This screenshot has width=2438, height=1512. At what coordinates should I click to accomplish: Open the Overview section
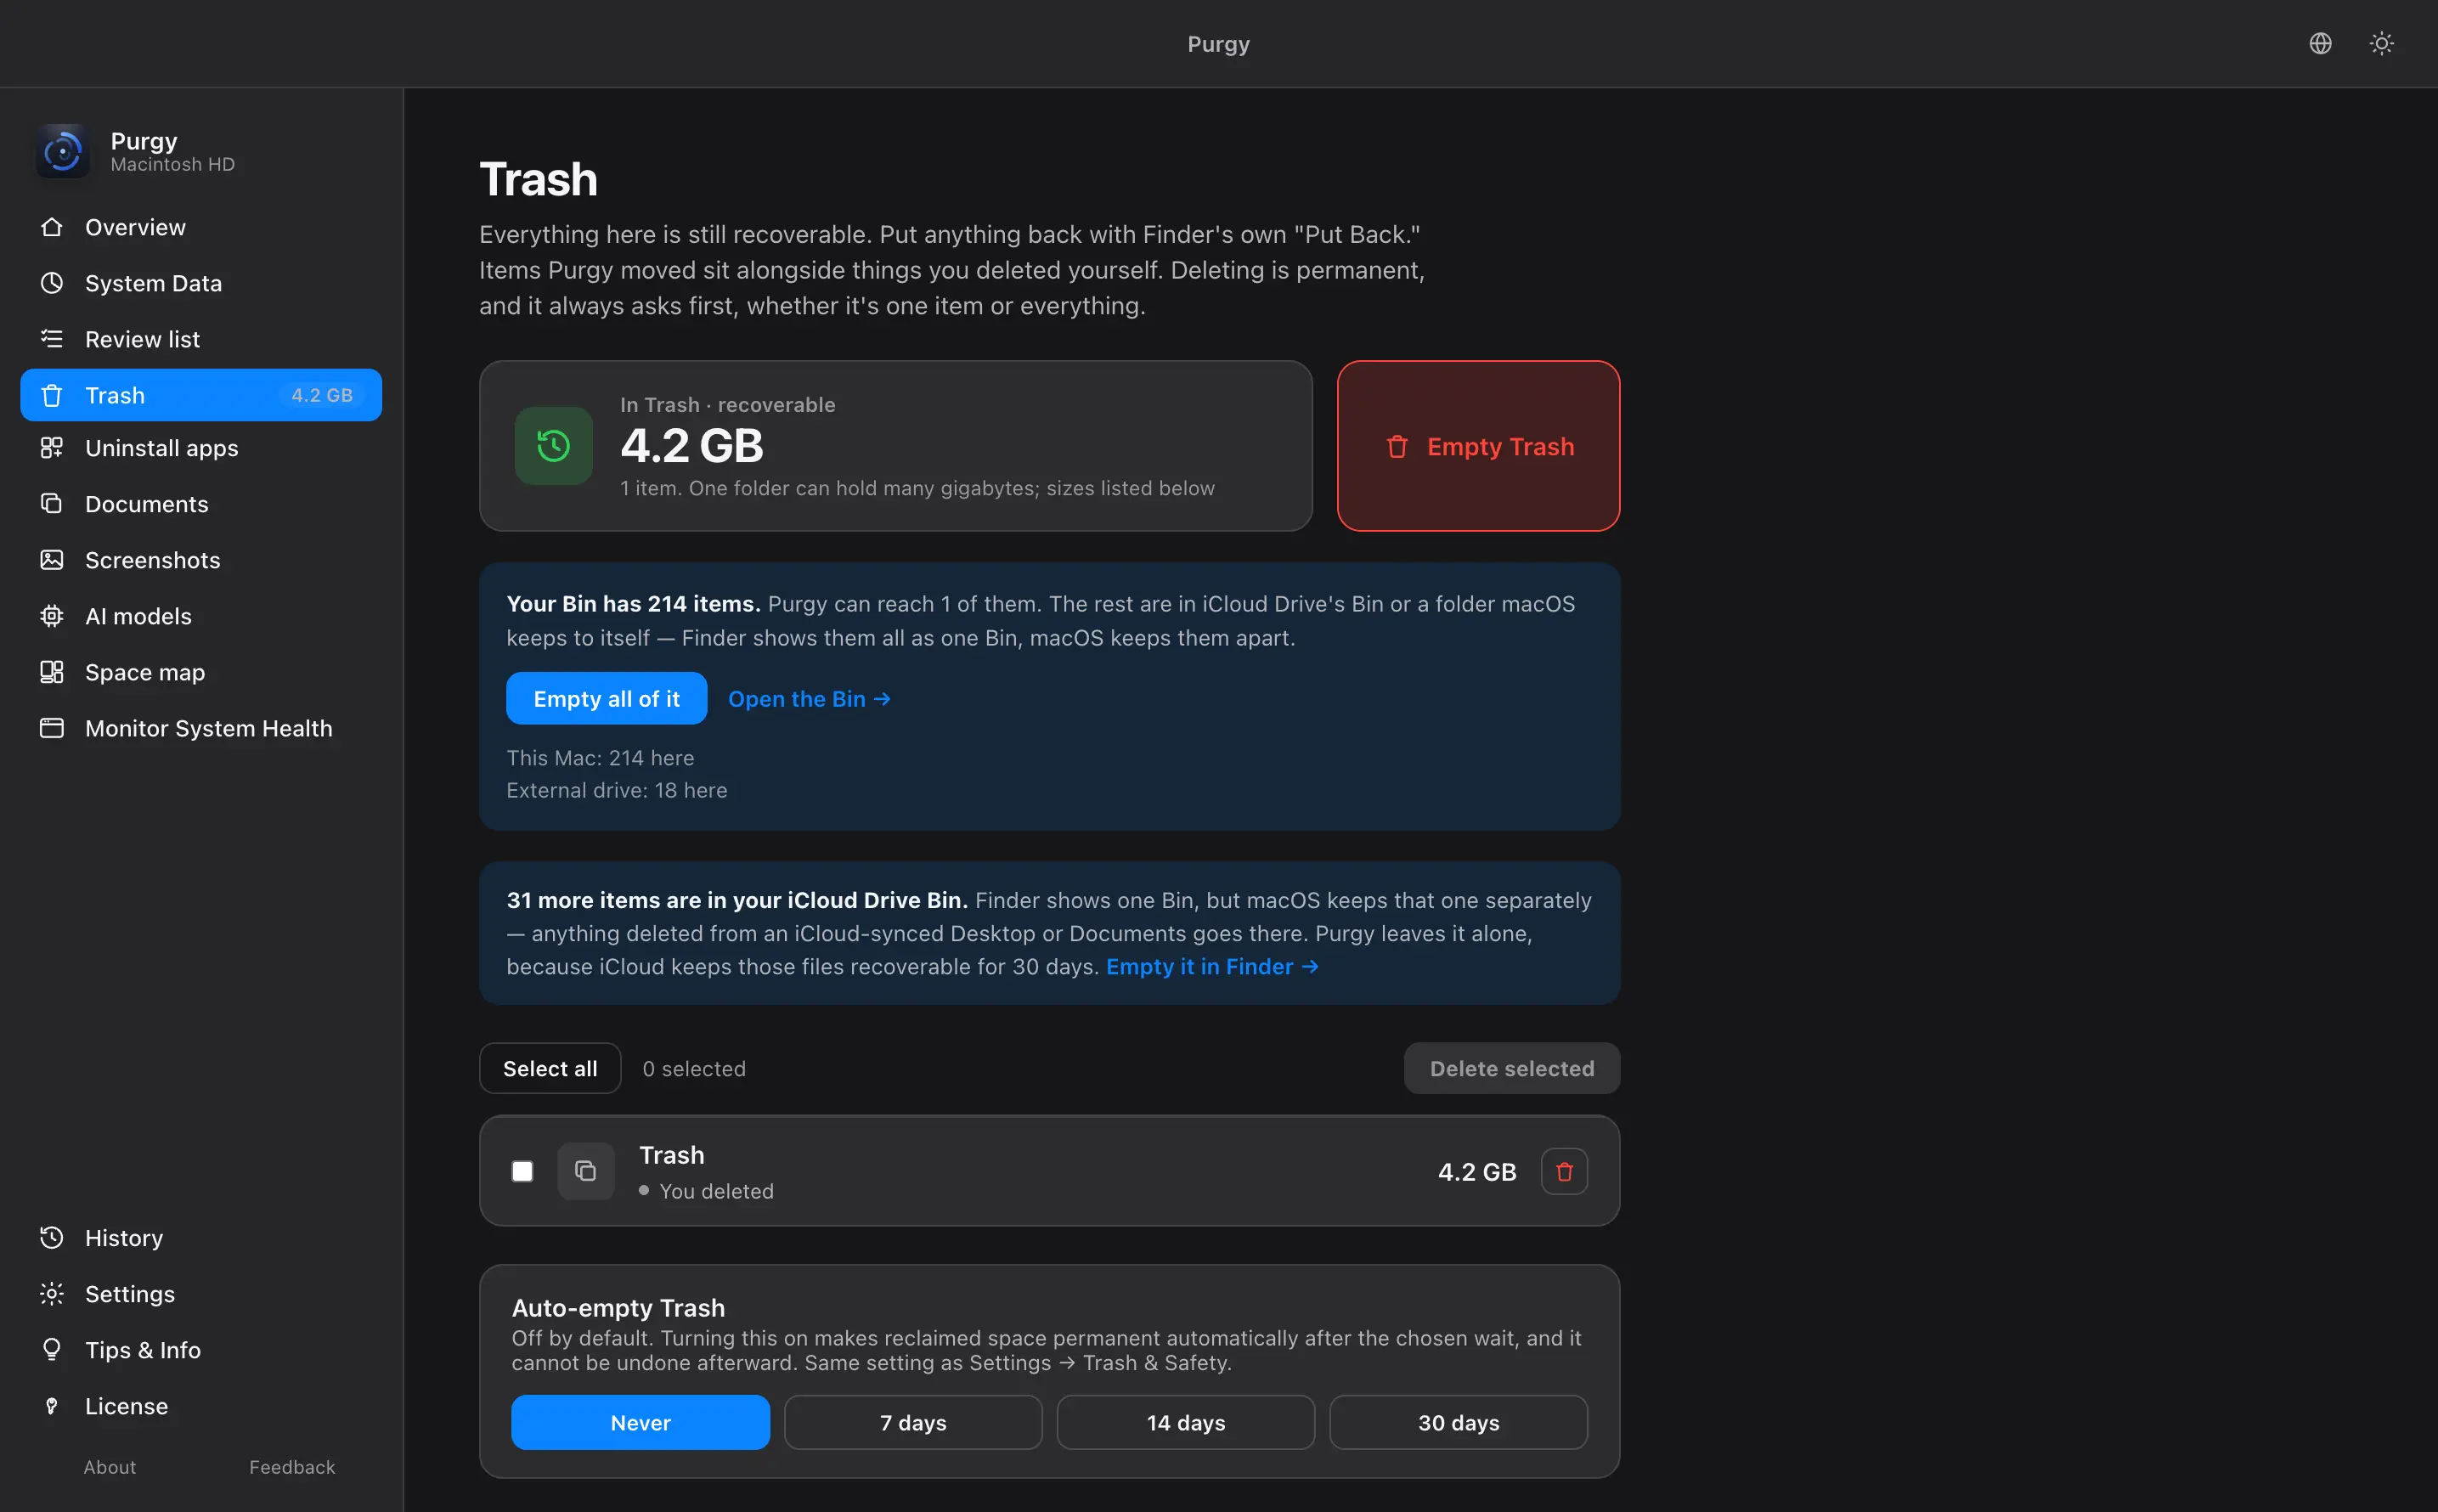pos(201,227)
